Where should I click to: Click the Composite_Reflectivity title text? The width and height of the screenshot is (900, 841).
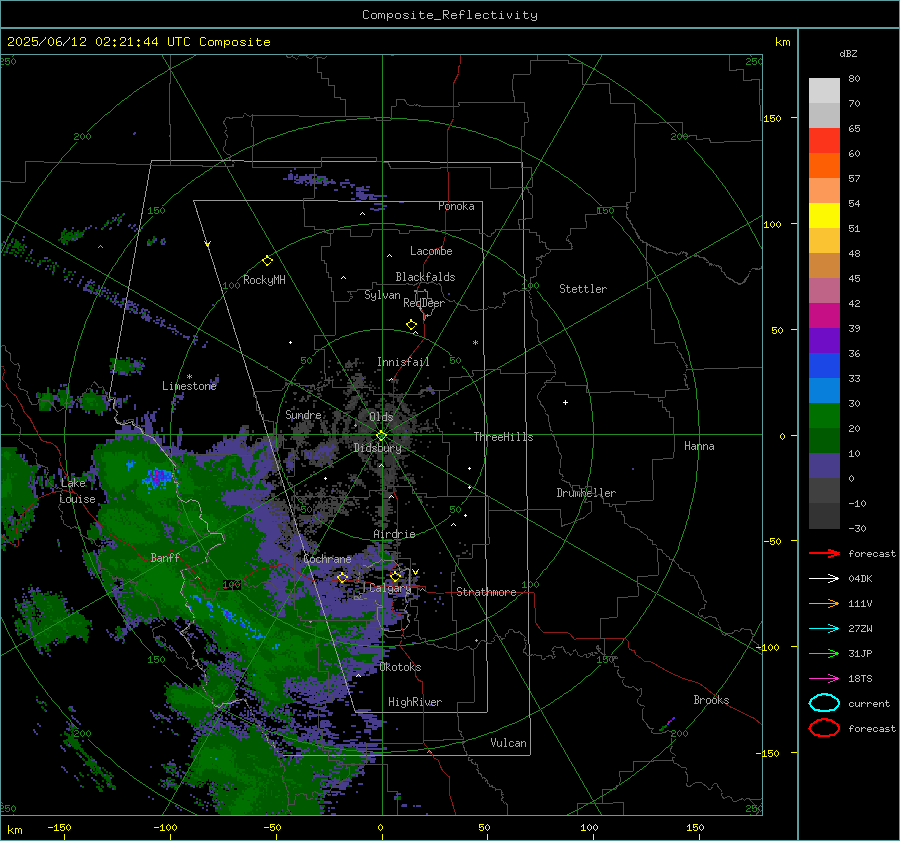click(x=450, y=15)
